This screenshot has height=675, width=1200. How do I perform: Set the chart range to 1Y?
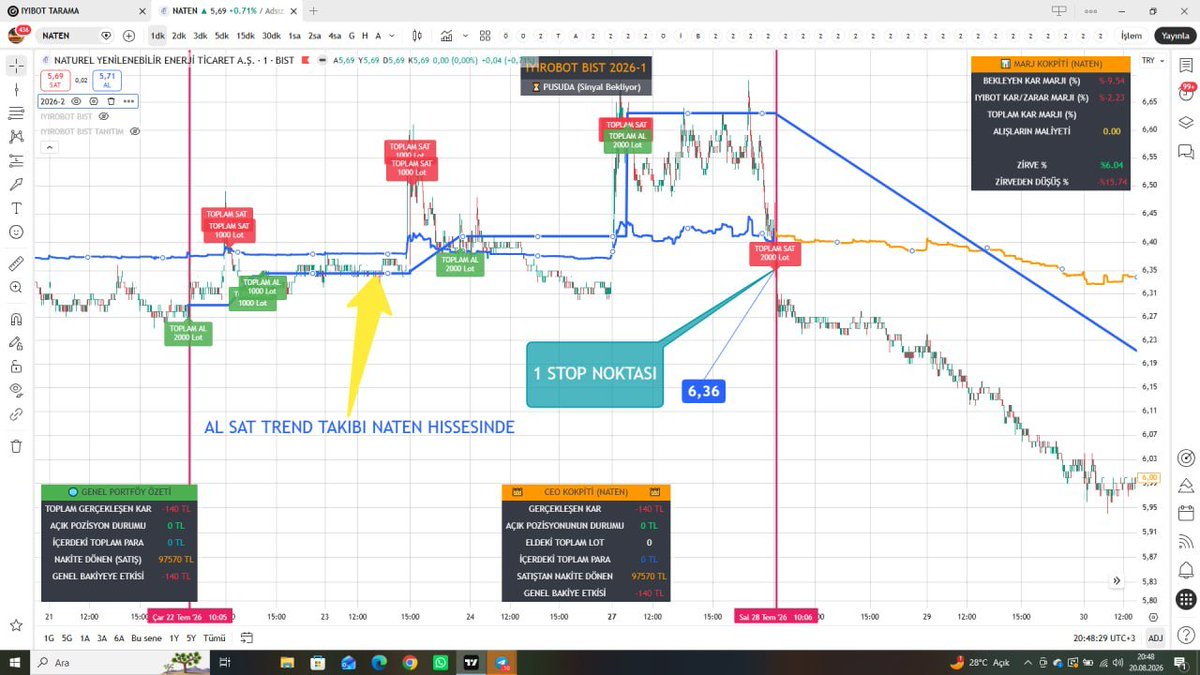point(174,638)
